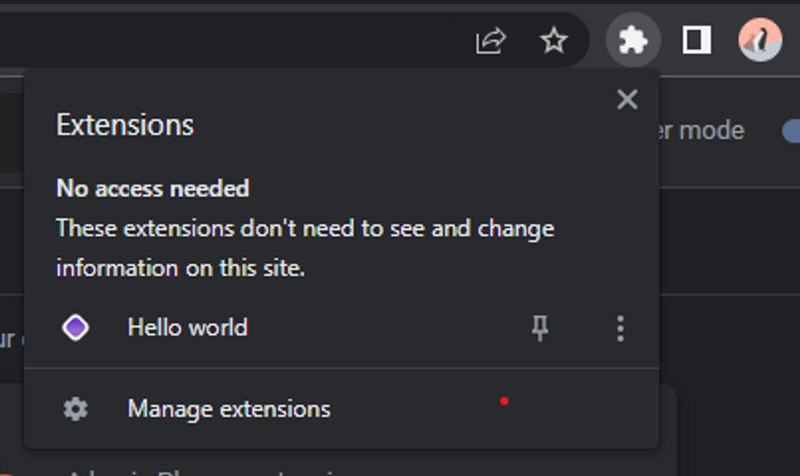Bookmark this tab with the star icon
This screenshot has height=476, width=800.
pyautogui.click(x=554, y=40)
